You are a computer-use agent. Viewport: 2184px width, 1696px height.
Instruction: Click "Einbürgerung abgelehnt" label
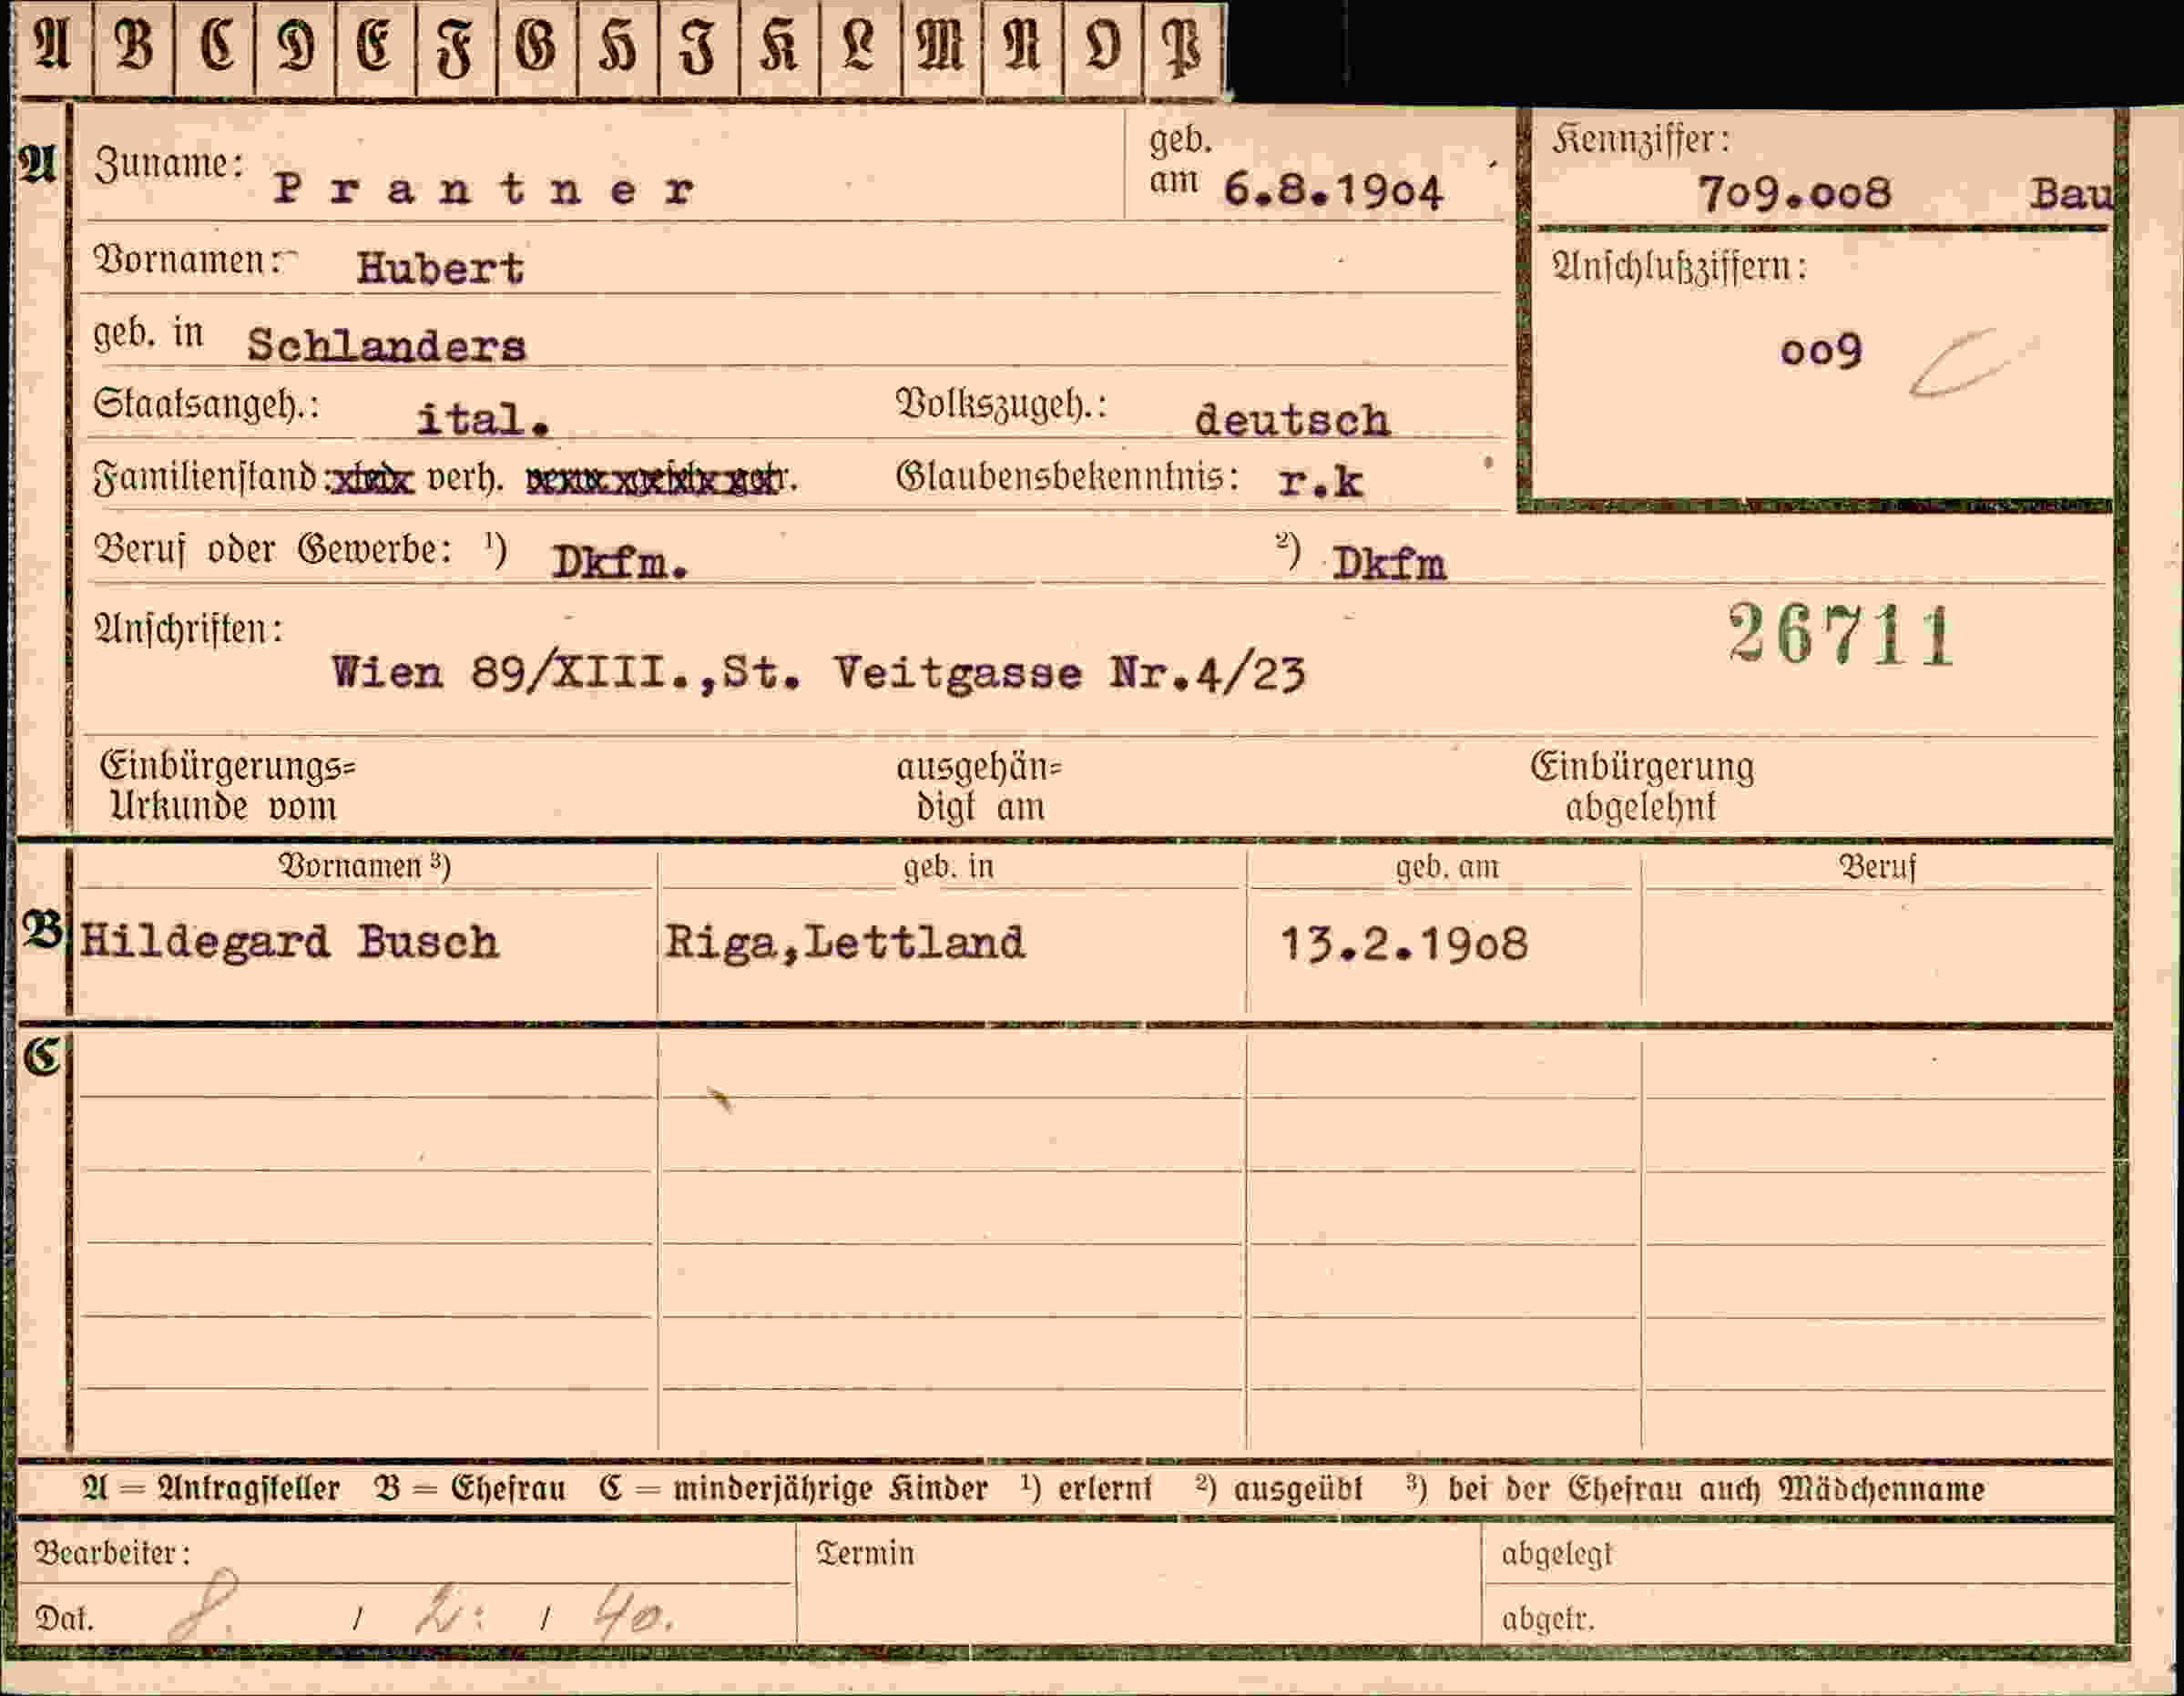(x=1642, y=786)
